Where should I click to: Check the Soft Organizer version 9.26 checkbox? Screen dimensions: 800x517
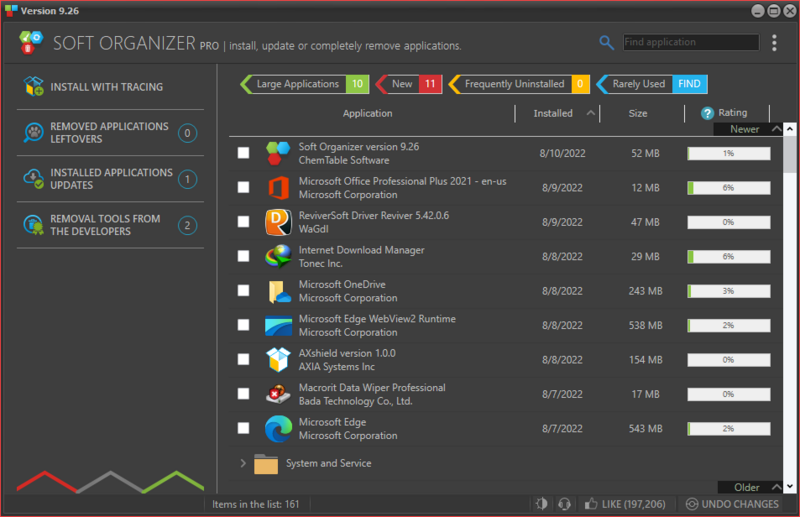tap(243, 153)
